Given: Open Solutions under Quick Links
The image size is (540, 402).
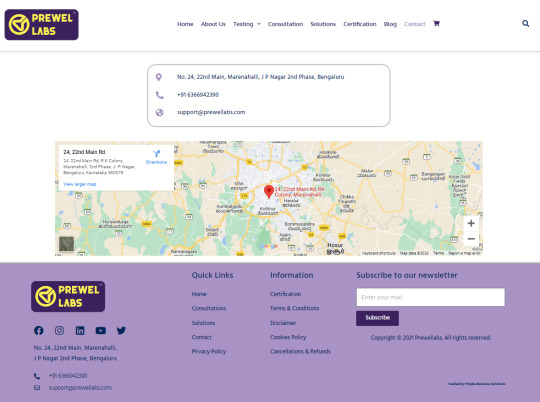Looking at the screenshot, I should 203,323.
